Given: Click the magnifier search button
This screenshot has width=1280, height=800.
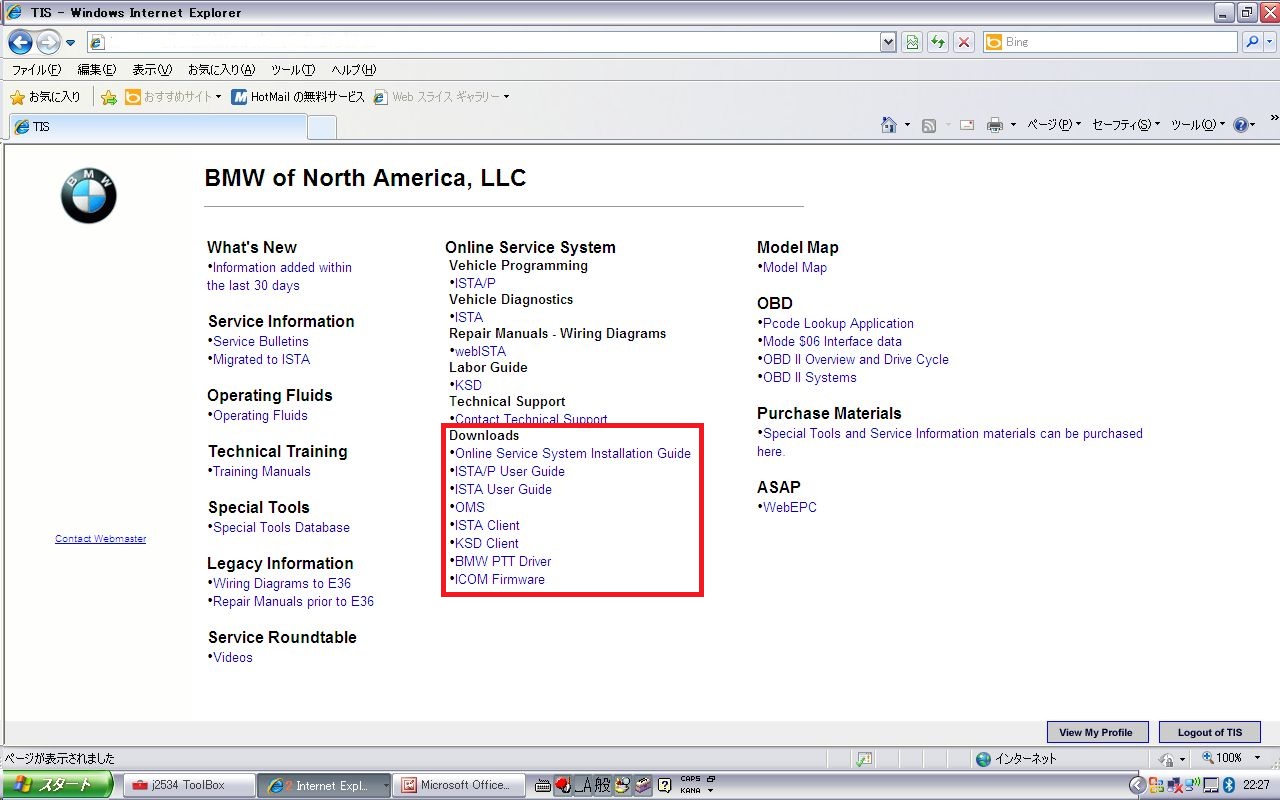Looking at the screenshot, I should coord(1251,42).
